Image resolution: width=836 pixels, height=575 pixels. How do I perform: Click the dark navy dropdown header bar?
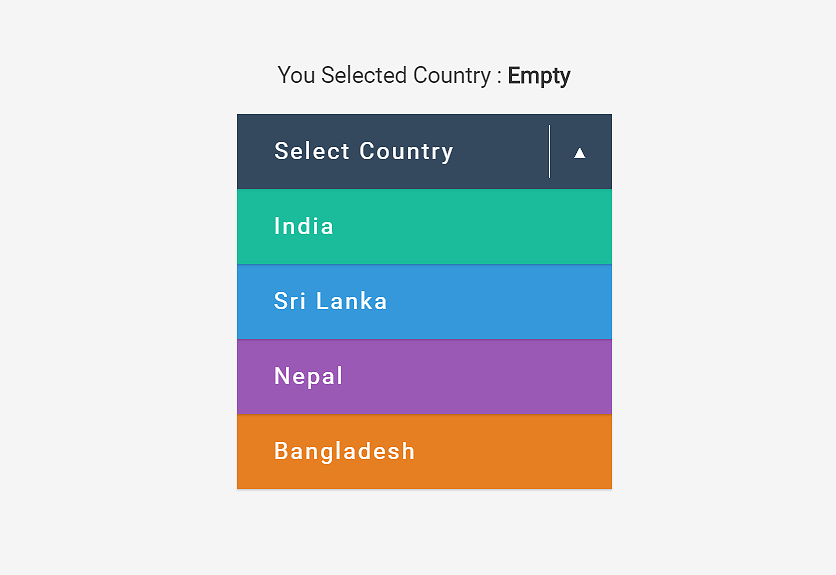(x=424, y=151)
